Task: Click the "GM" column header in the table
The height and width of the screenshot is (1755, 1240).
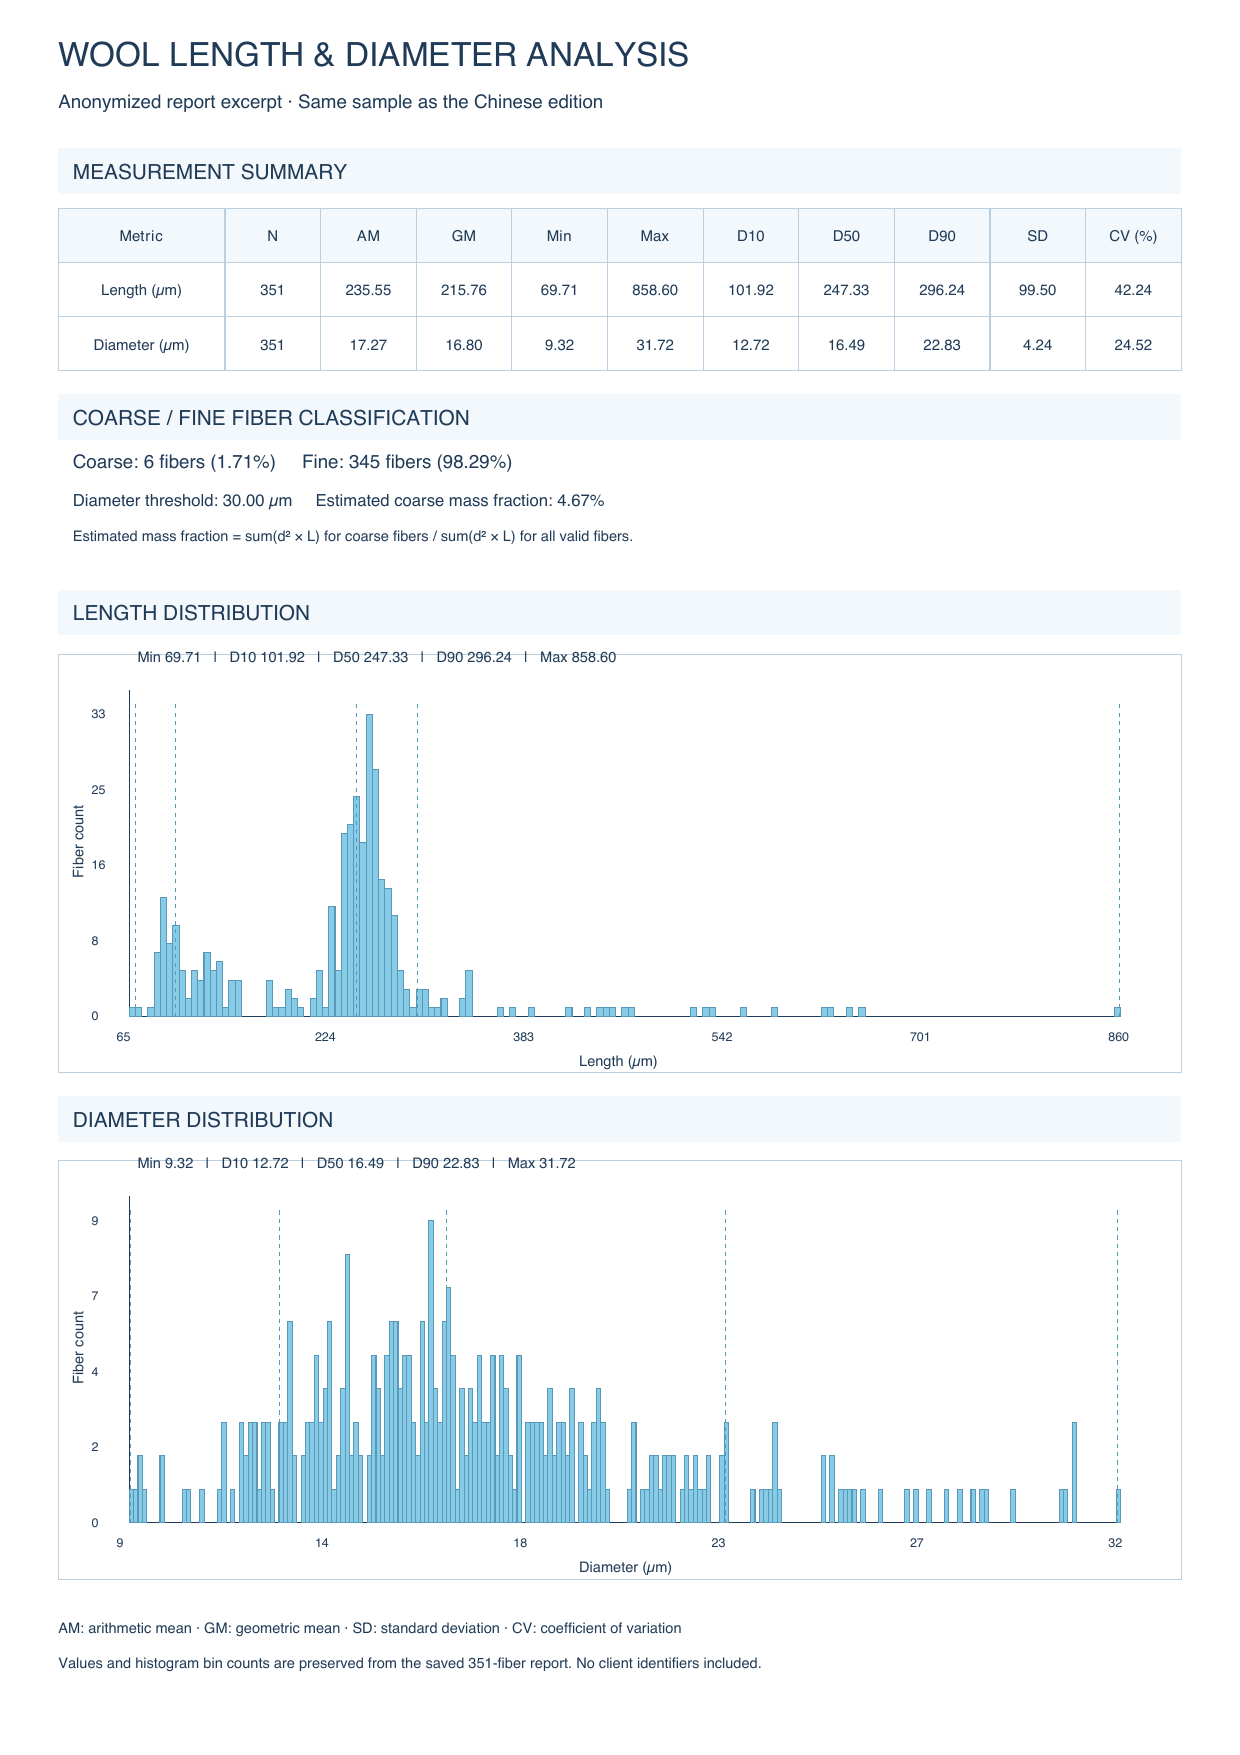Action: [464, 236]
